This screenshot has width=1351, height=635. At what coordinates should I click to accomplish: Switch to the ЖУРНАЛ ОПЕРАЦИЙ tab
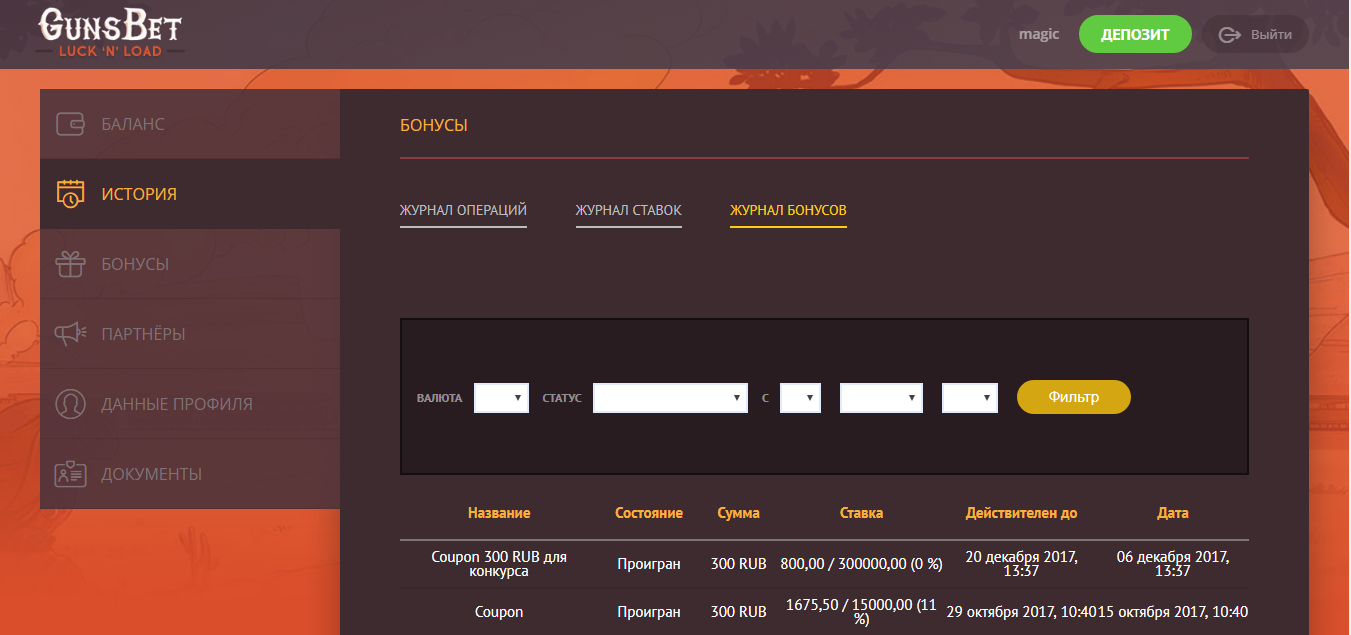coord(463,210)
